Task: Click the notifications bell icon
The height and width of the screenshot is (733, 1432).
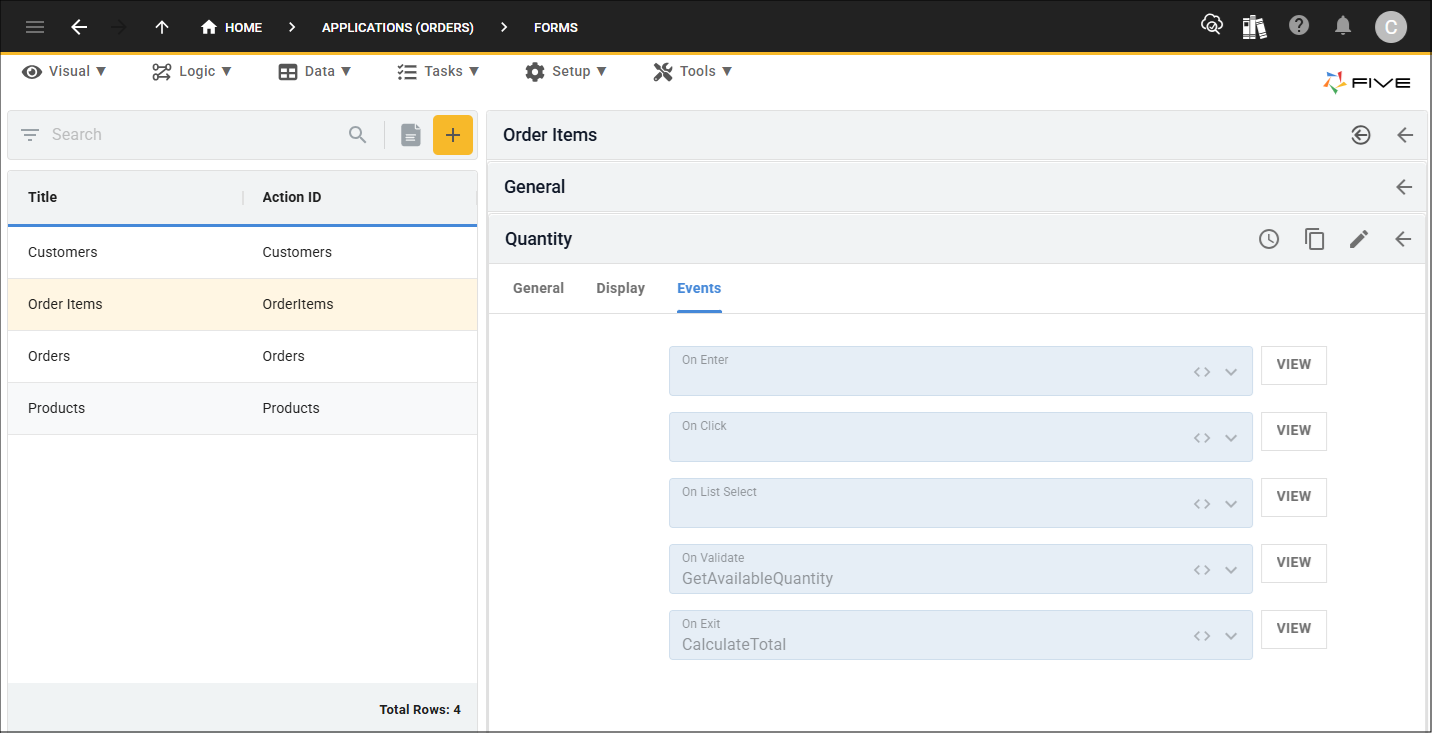Action: click(x=1343, y=26)
